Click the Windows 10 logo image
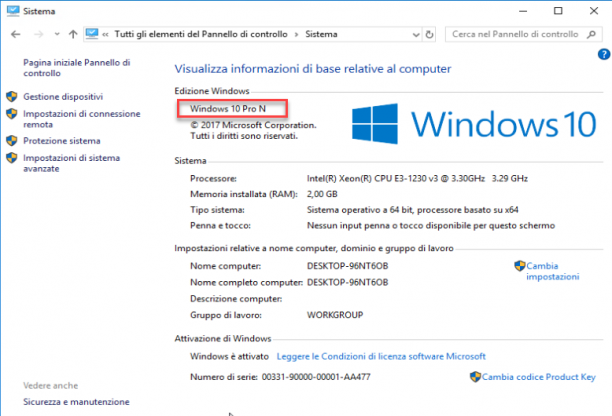612x416 pixels. click(x=473, y=124)
